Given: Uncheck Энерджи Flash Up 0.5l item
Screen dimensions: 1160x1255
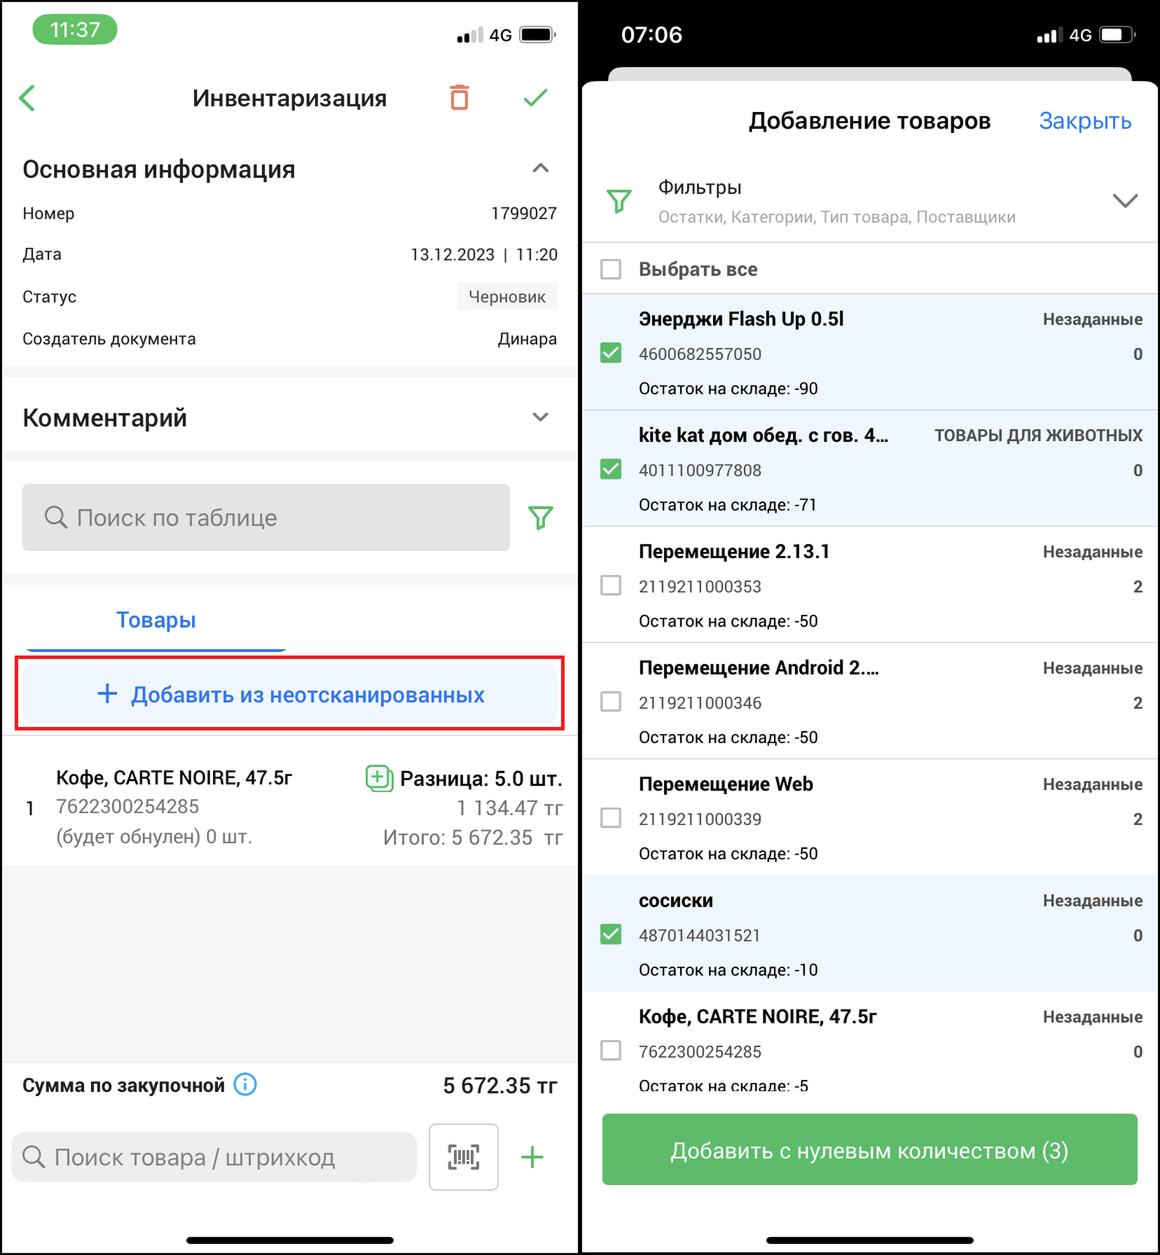Looking at the screenshot, I should [x=611, y=353].
